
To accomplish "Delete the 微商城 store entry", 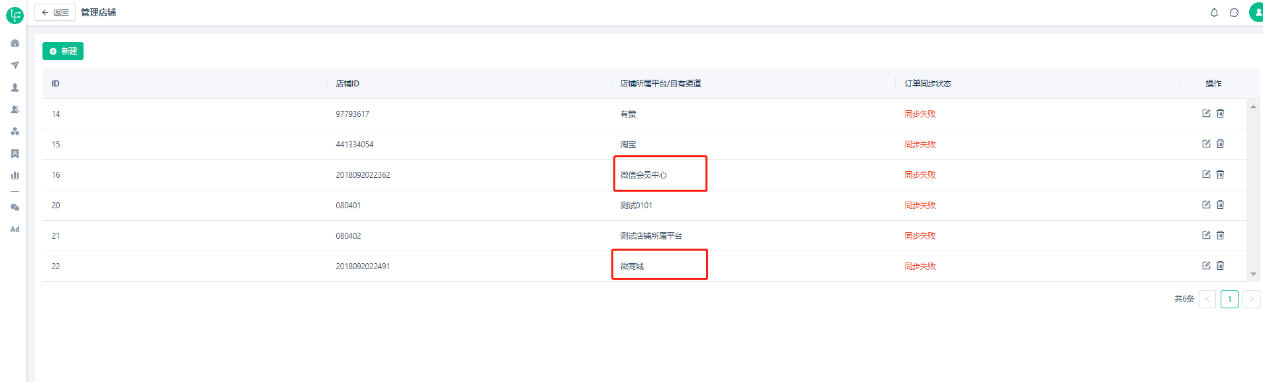I will click(x=1220, y=265).
